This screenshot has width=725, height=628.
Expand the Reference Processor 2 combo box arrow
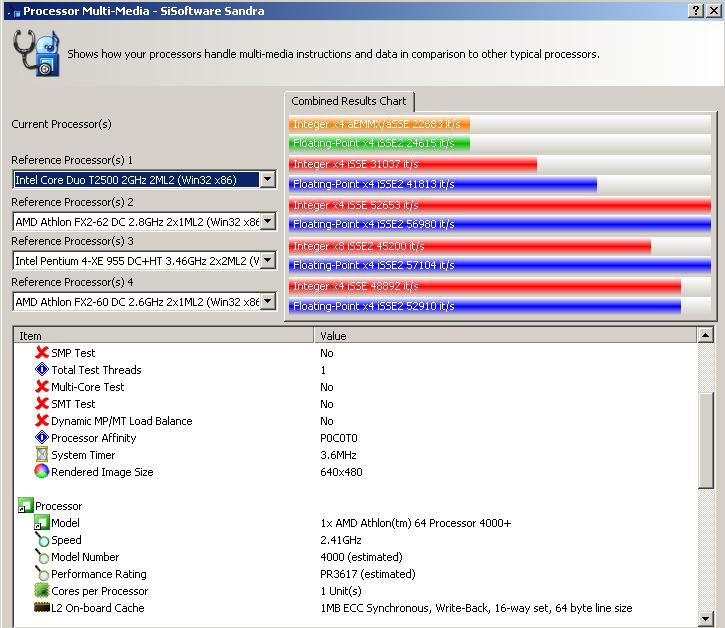[268, 221]
